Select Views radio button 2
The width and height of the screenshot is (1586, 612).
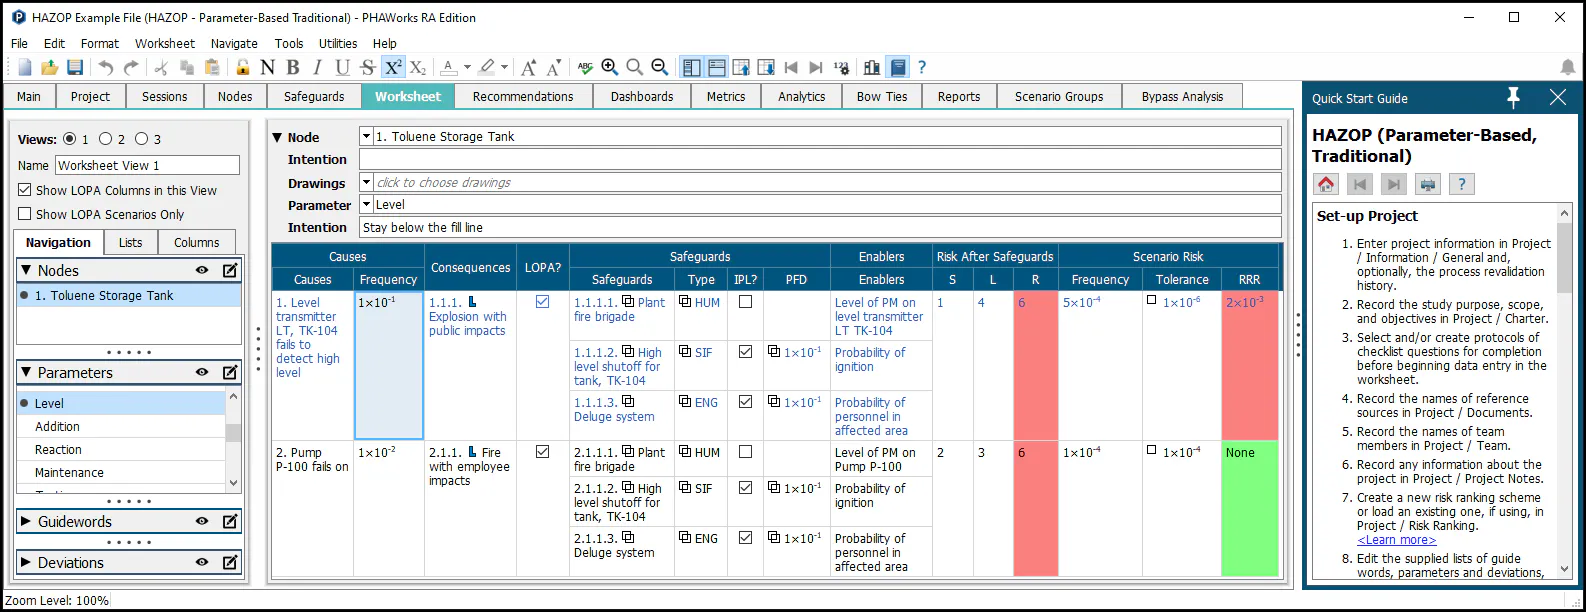coord(105,139)
